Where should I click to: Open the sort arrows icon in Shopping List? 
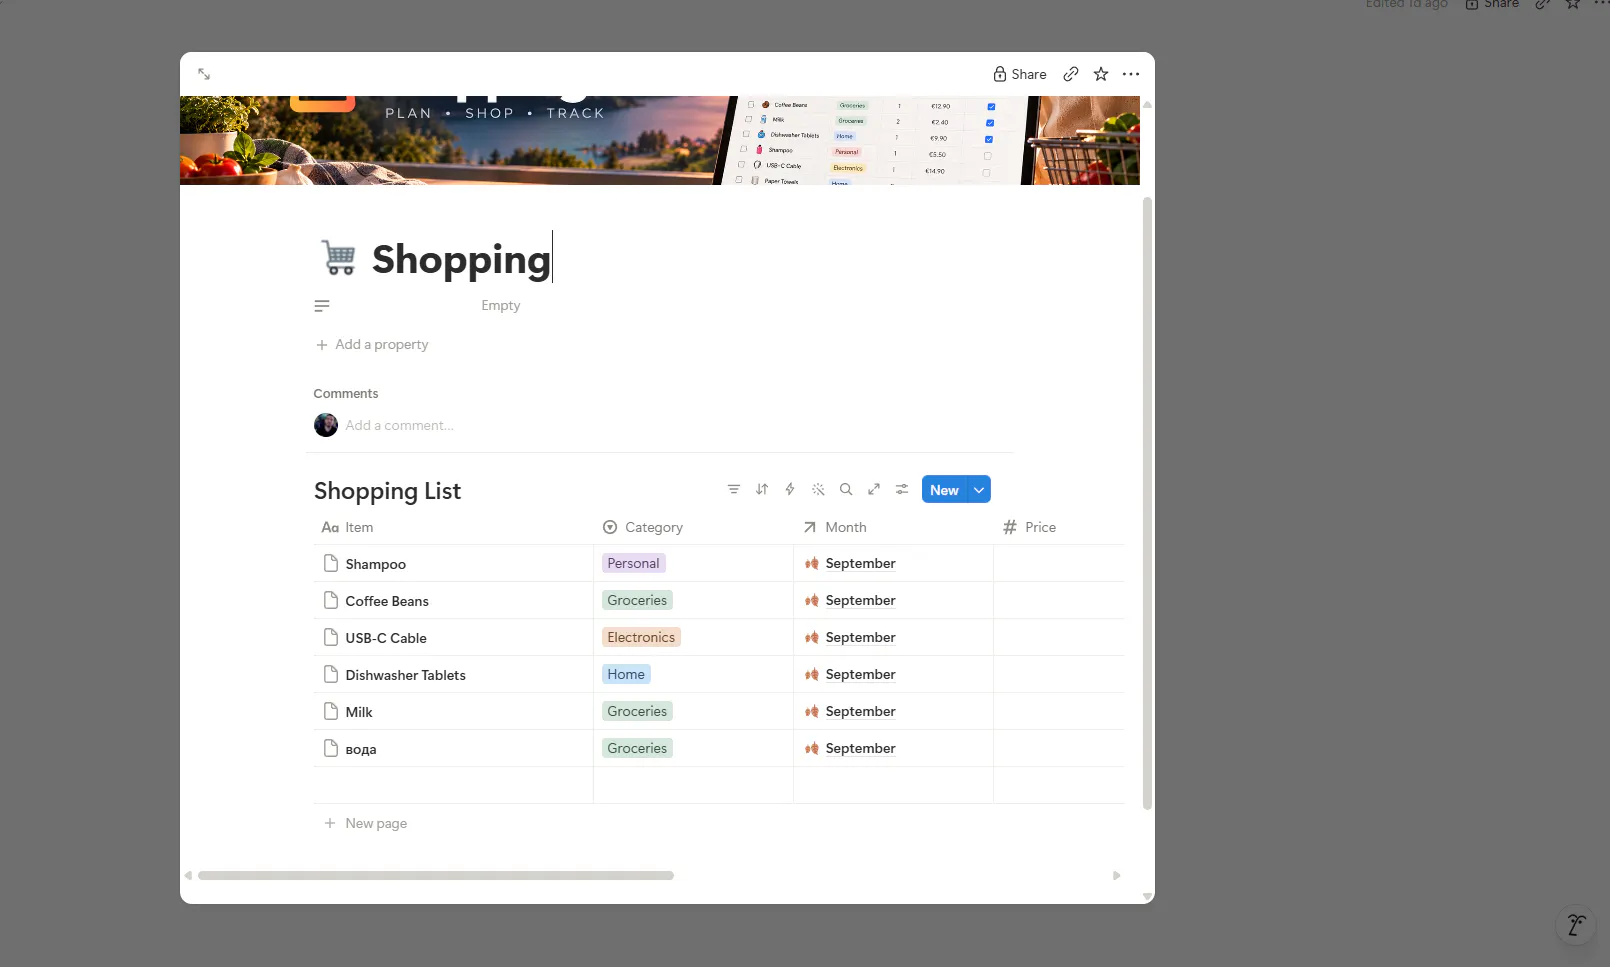tap(762, 489)
